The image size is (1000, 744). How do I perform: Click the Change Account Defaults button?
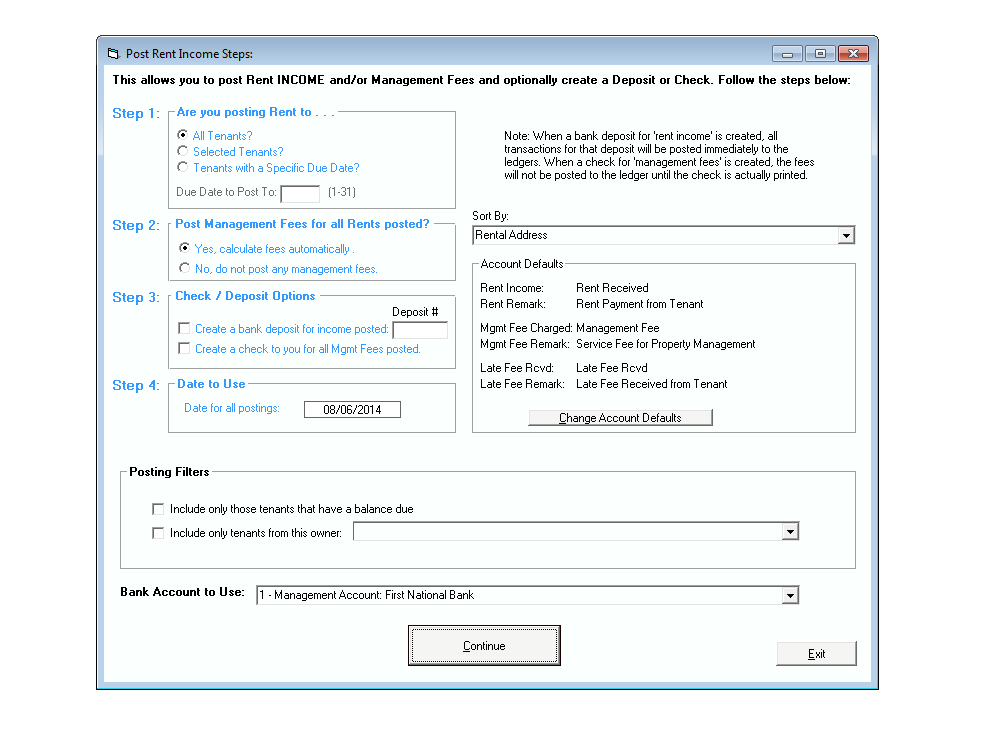tap(620, 417)
